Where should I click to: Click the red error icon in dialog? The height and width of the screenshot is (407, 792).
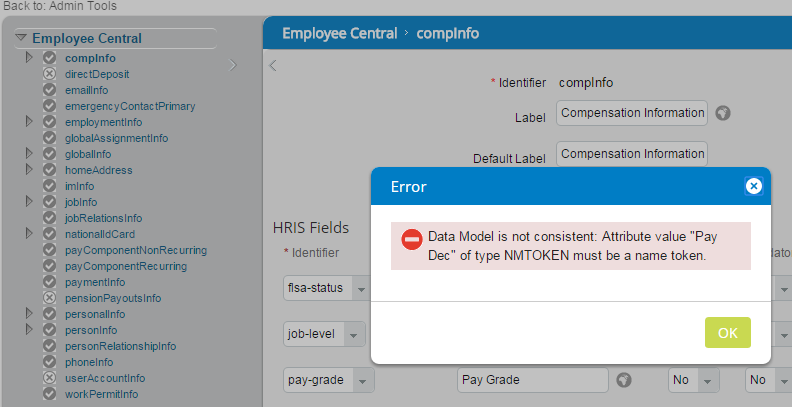(412, 239)
